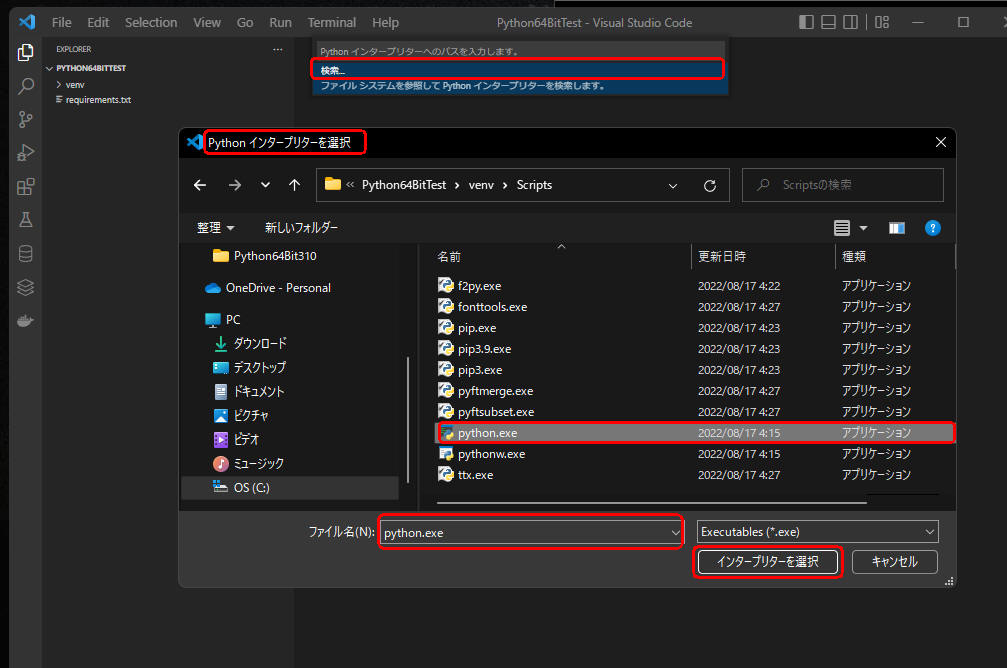Click the 新しいフォルダー button
Screen dimensions: 1007x668
[x=301, y=227]
